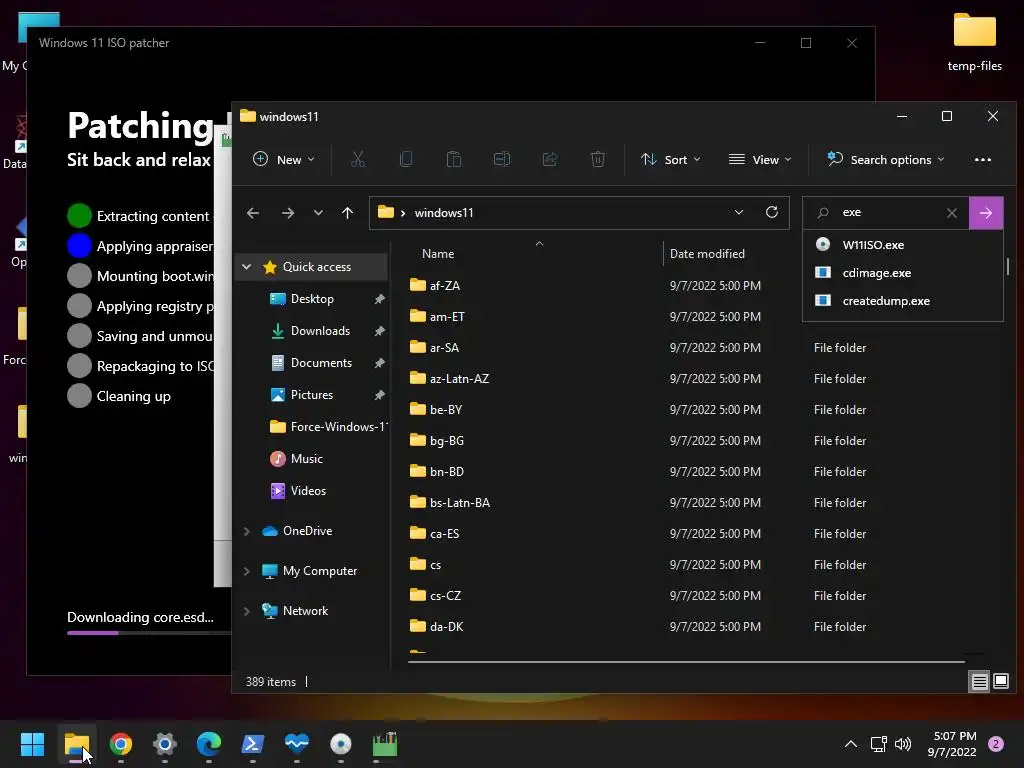
Task: Select cdimage.exe search suggestion
Action: coord(903,273)
